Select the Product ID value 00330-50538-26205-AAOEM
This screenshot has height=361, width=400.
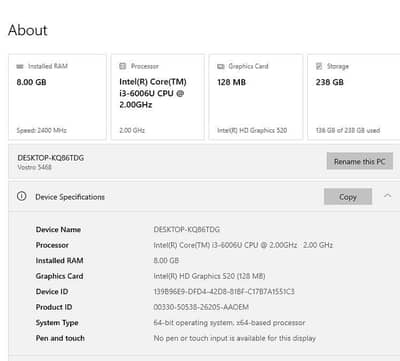pyautogui.click(x=201, y=307)
